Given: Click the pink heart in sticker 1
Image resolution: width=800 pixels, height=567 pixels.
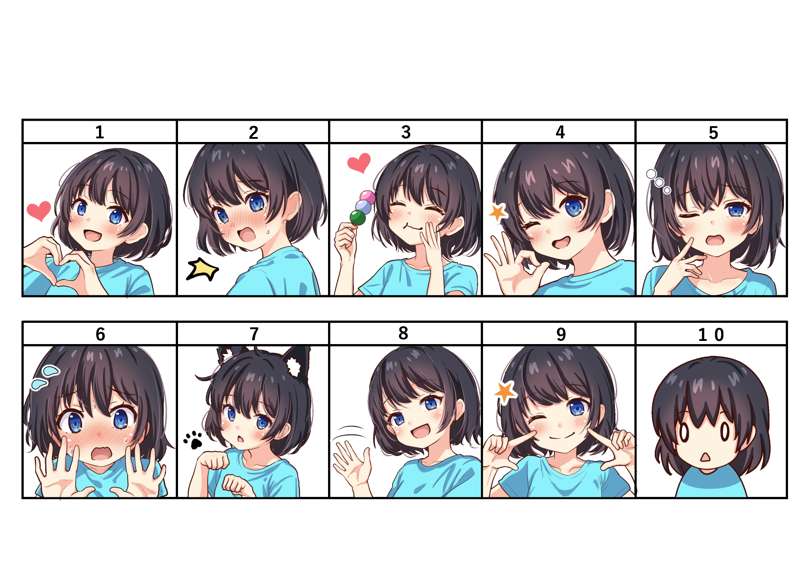Looking at the screenshot, I should point(39,210).
